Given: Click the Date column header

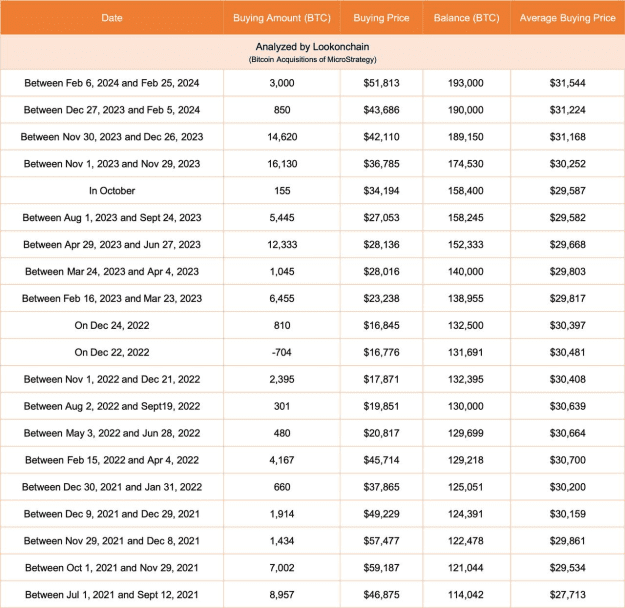Looking at the screenshot, I should [x=112, y=18].
